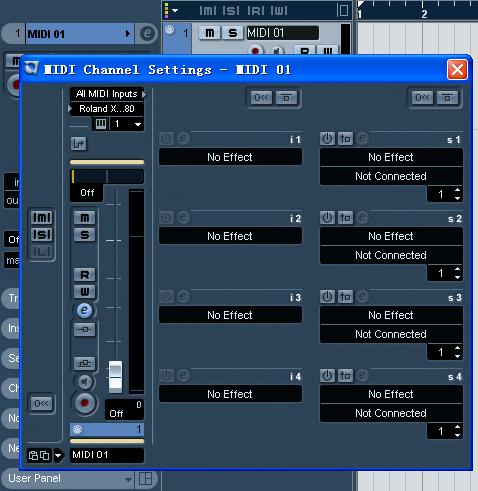Screen dimensions: 478x491
Task: Click the input transformer icon below the channel selector
Action: pos(79,144)
